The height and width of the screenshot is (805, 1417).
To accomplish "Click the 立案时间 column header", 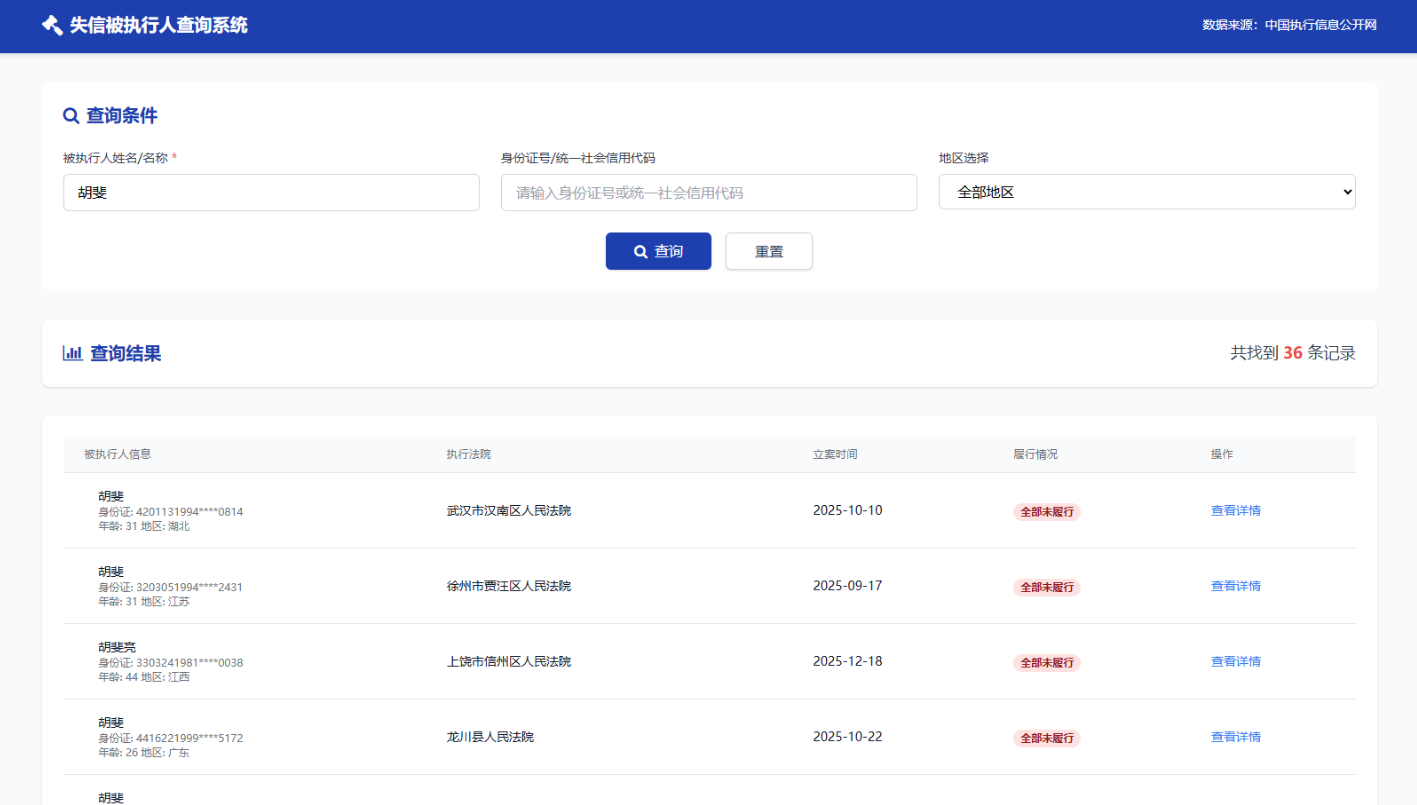I will (x=834, y=454).
